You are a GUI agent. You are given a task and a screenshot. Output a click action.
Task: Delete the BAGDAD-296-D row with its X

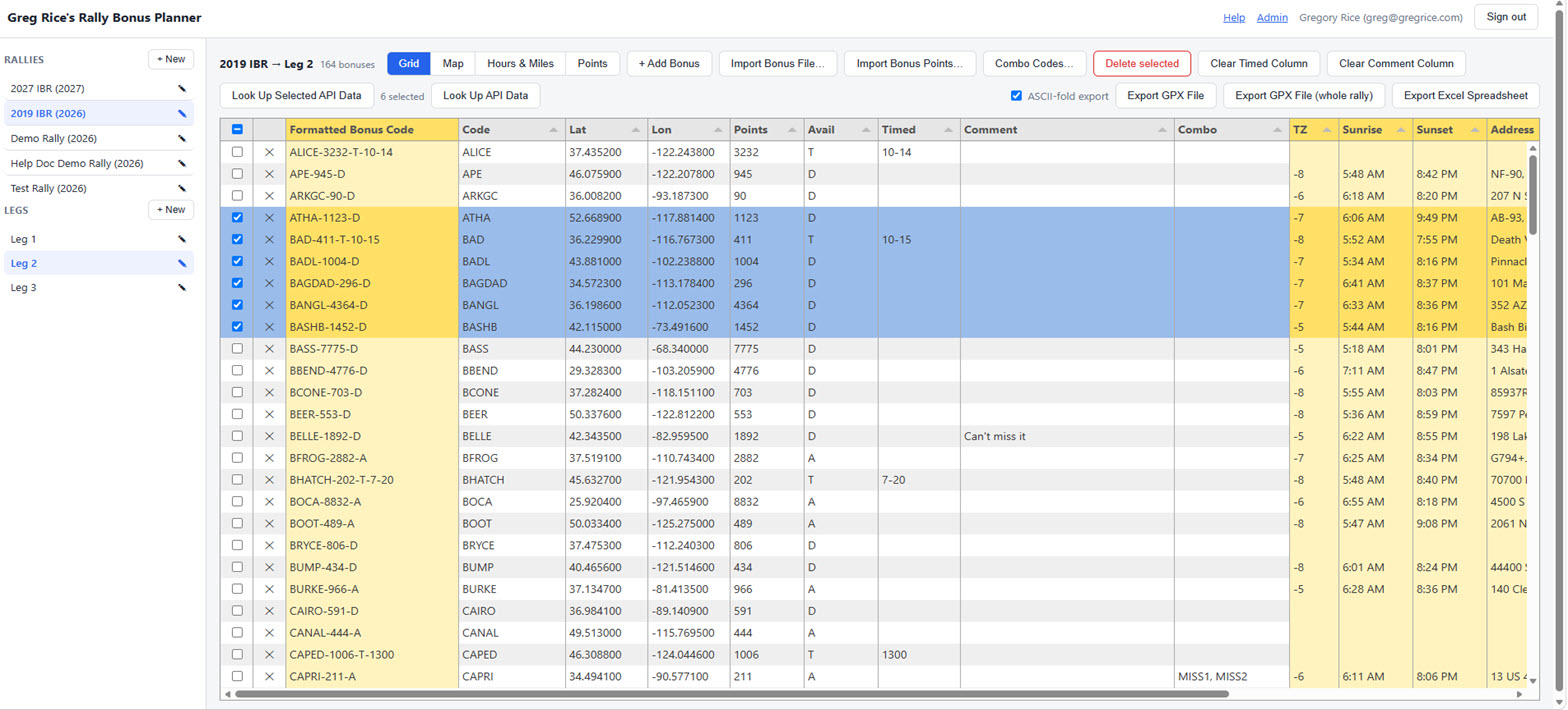269,283
